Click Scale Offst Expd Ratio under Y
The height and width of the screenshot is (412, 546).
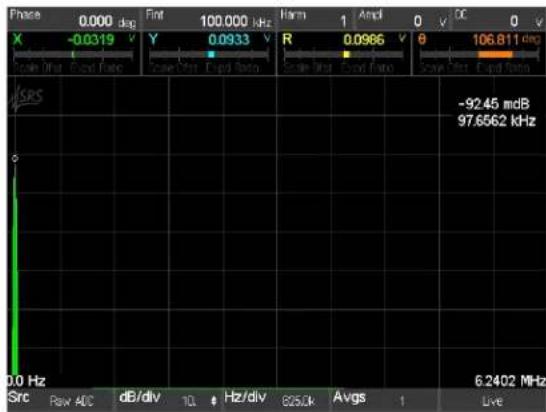(x=204, y=68)
